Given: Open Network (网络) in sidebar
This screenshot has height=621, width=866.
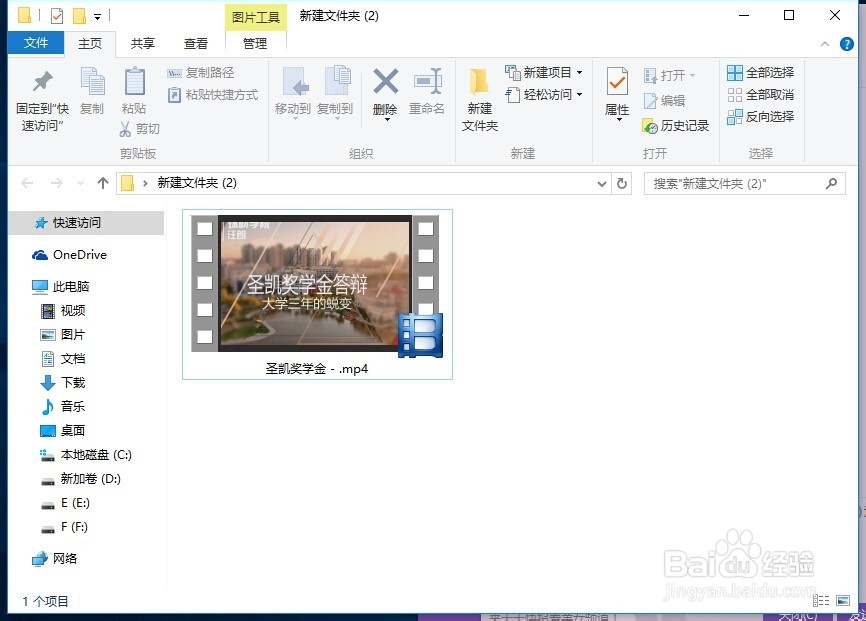Looking at the screenshot, I should 54,559.
